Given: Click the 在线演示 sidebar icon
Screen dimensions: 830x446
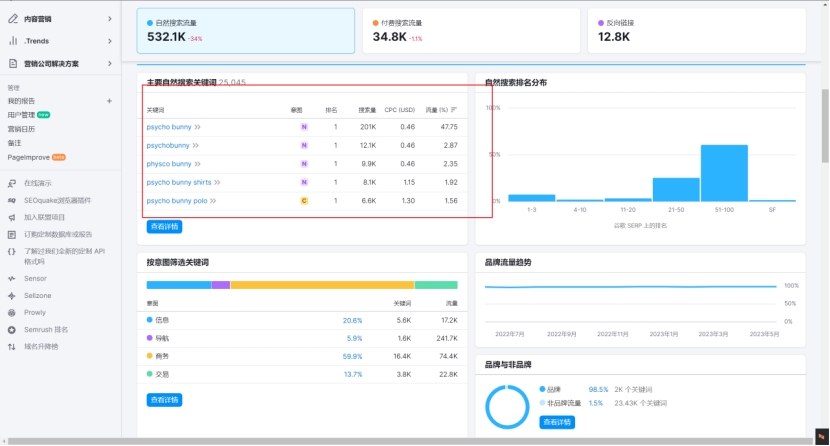Looking at the screenshot, I should pos(12,183).
